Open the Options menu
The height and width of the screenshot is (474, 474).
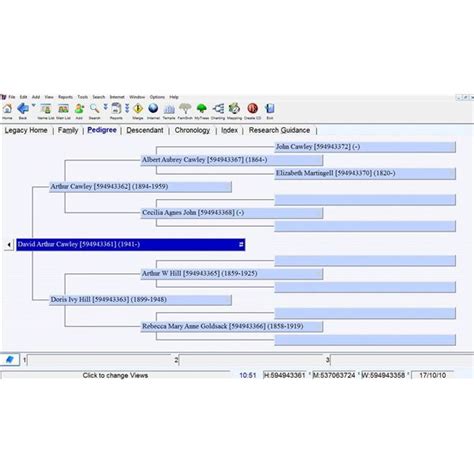pos(157,97)
